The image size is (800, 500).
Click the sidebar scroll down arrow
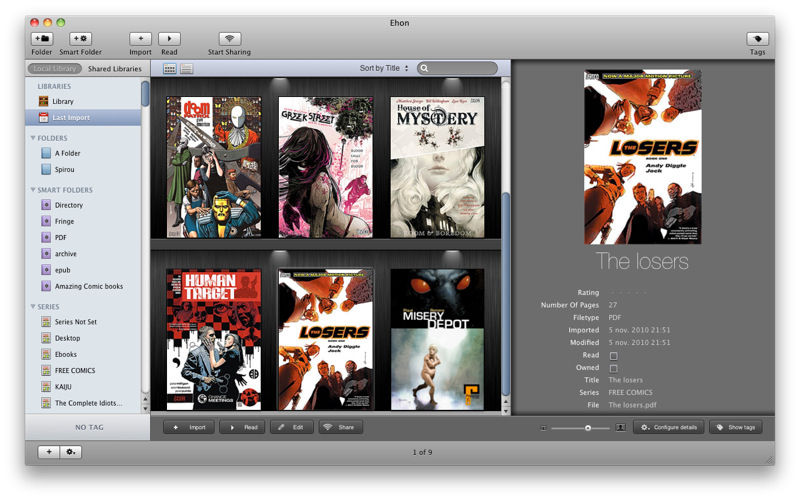pyautogui.click(x=145, y=408)
